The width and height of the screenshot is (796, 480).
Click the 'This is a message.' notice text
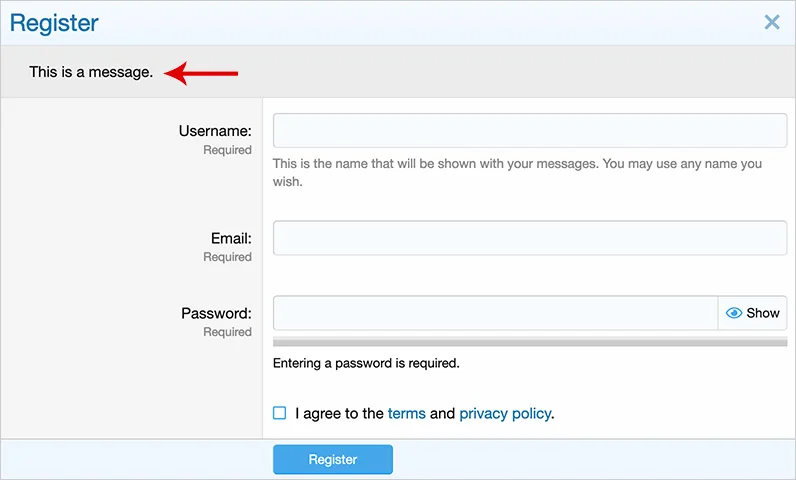[x=91, y=72]
